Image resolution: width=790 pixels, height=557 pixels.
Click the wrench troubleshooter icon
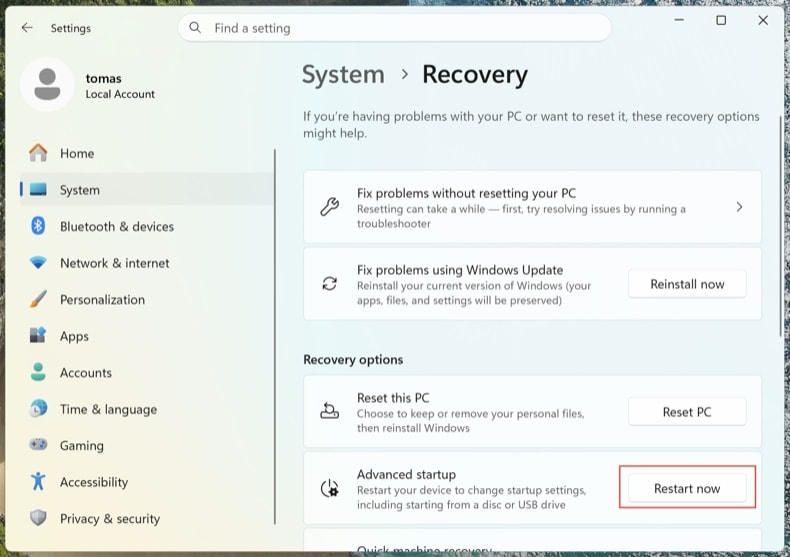click(330, 207)
